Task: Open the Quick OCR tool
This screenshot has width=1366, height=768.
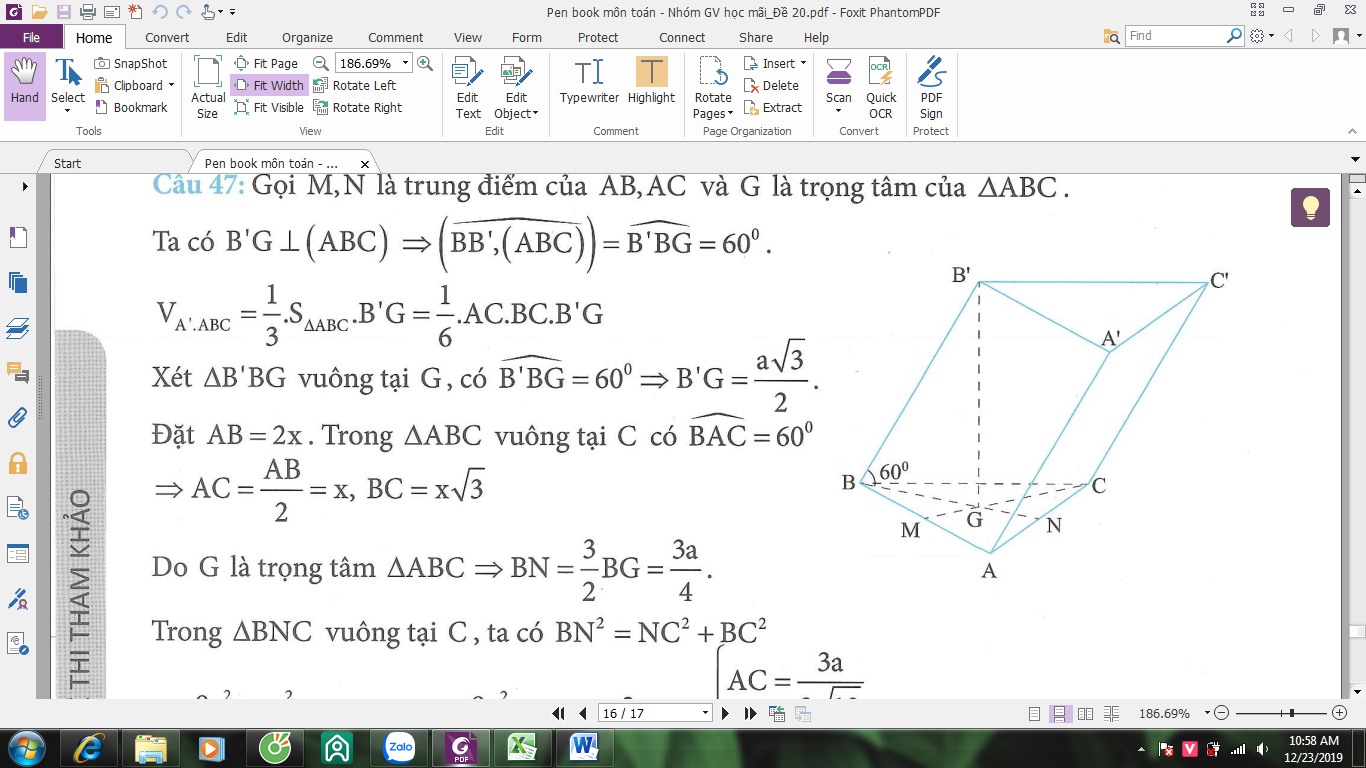Action: [881, 88]
